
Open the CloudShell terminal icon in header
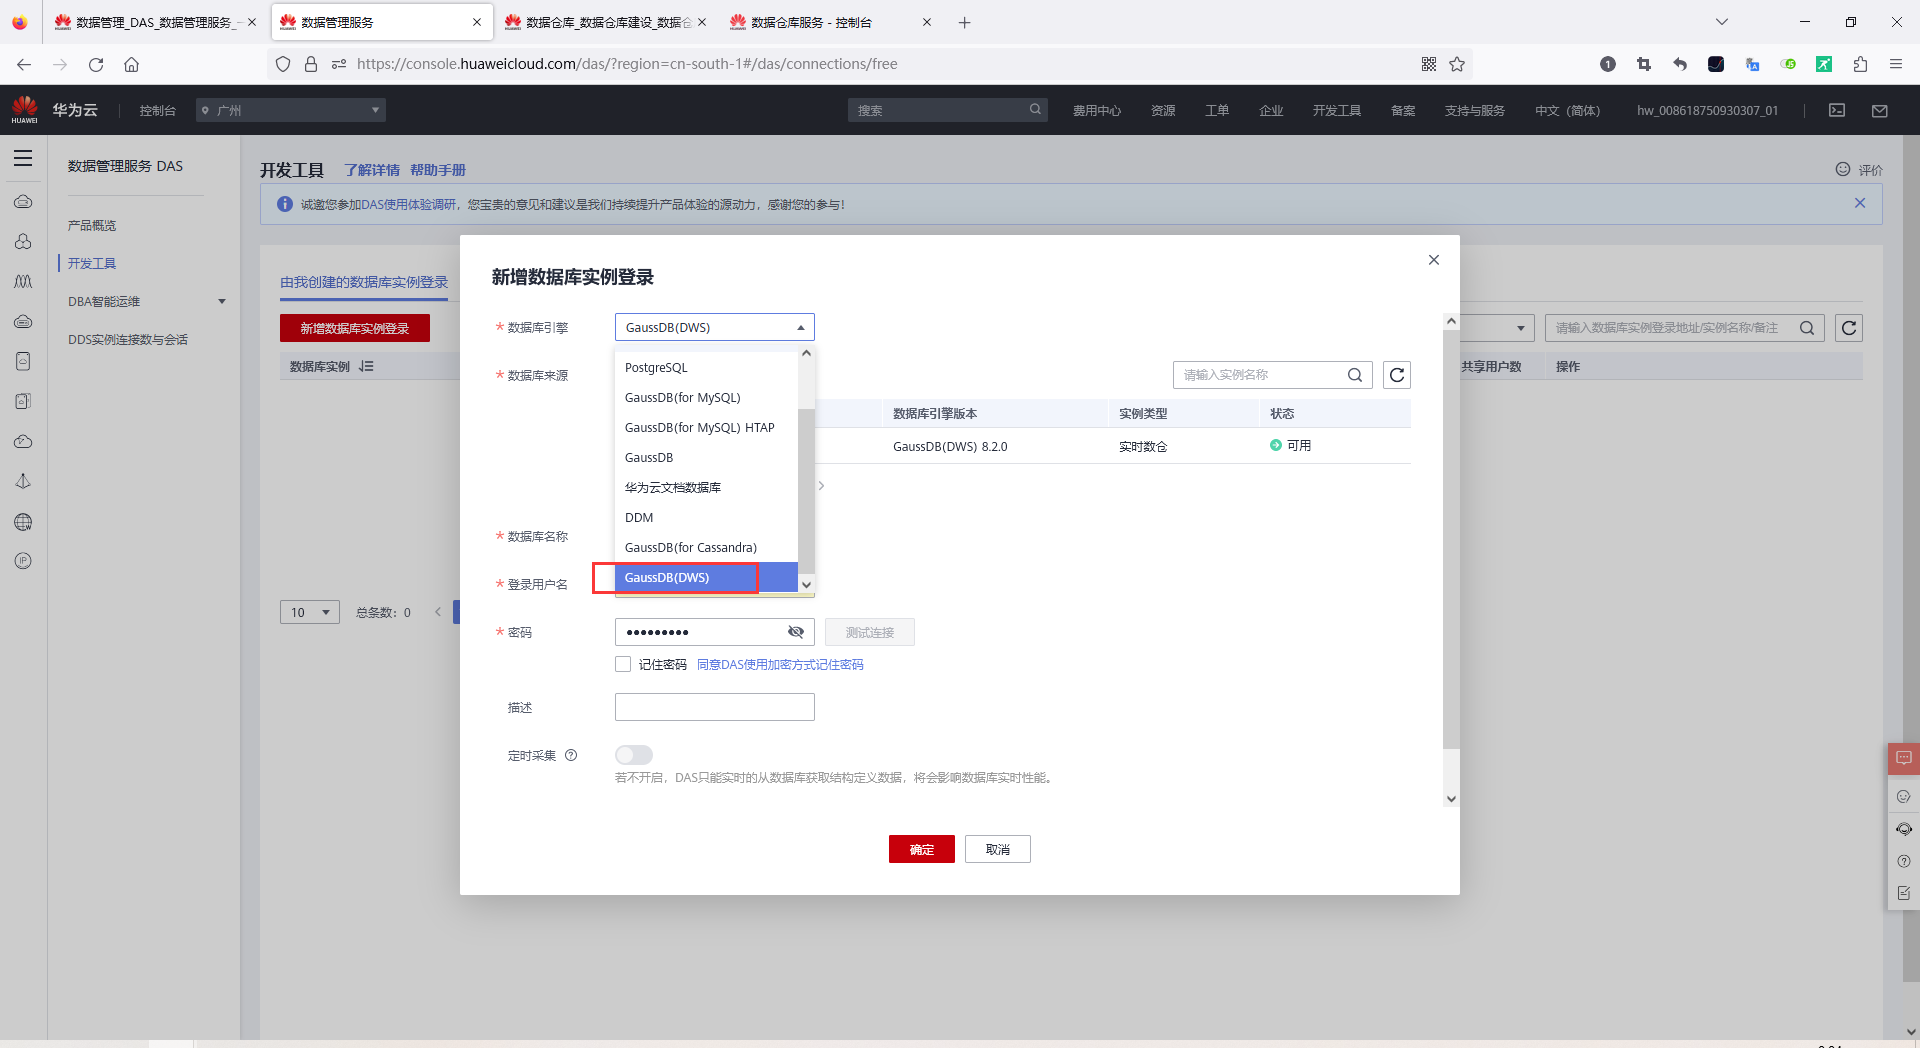(1837, 110)
